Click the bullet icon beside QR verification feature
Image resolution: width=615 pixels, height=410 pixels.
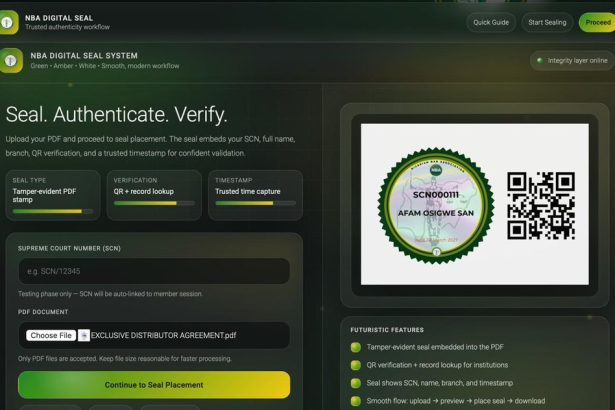click(x=355, y=365)
